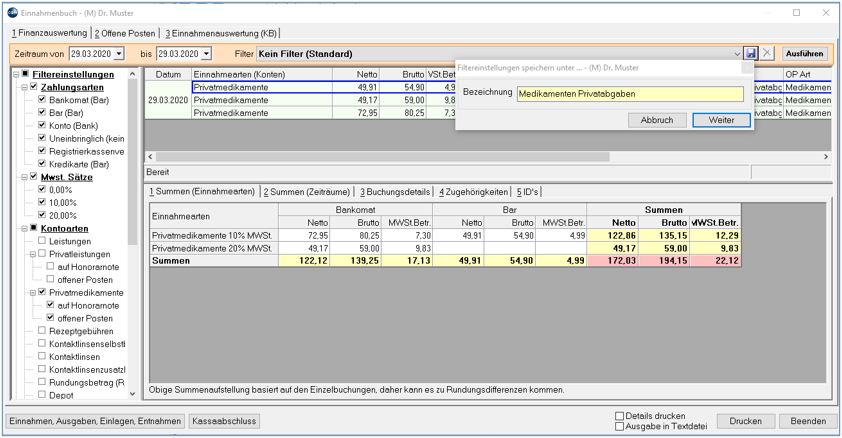This screenshot has width=842, height=438.
Task: Click the filter tree scroll-down arrow
Action: click(133, 393)
